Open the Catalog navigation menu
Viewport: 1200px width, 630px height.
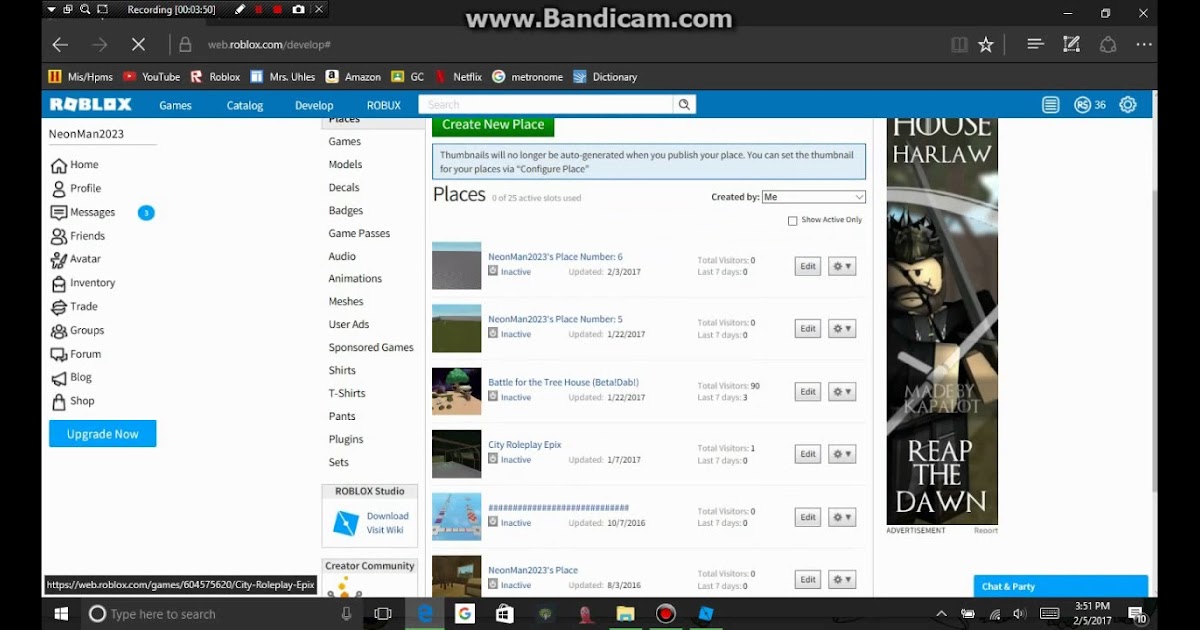click(245, 105)
